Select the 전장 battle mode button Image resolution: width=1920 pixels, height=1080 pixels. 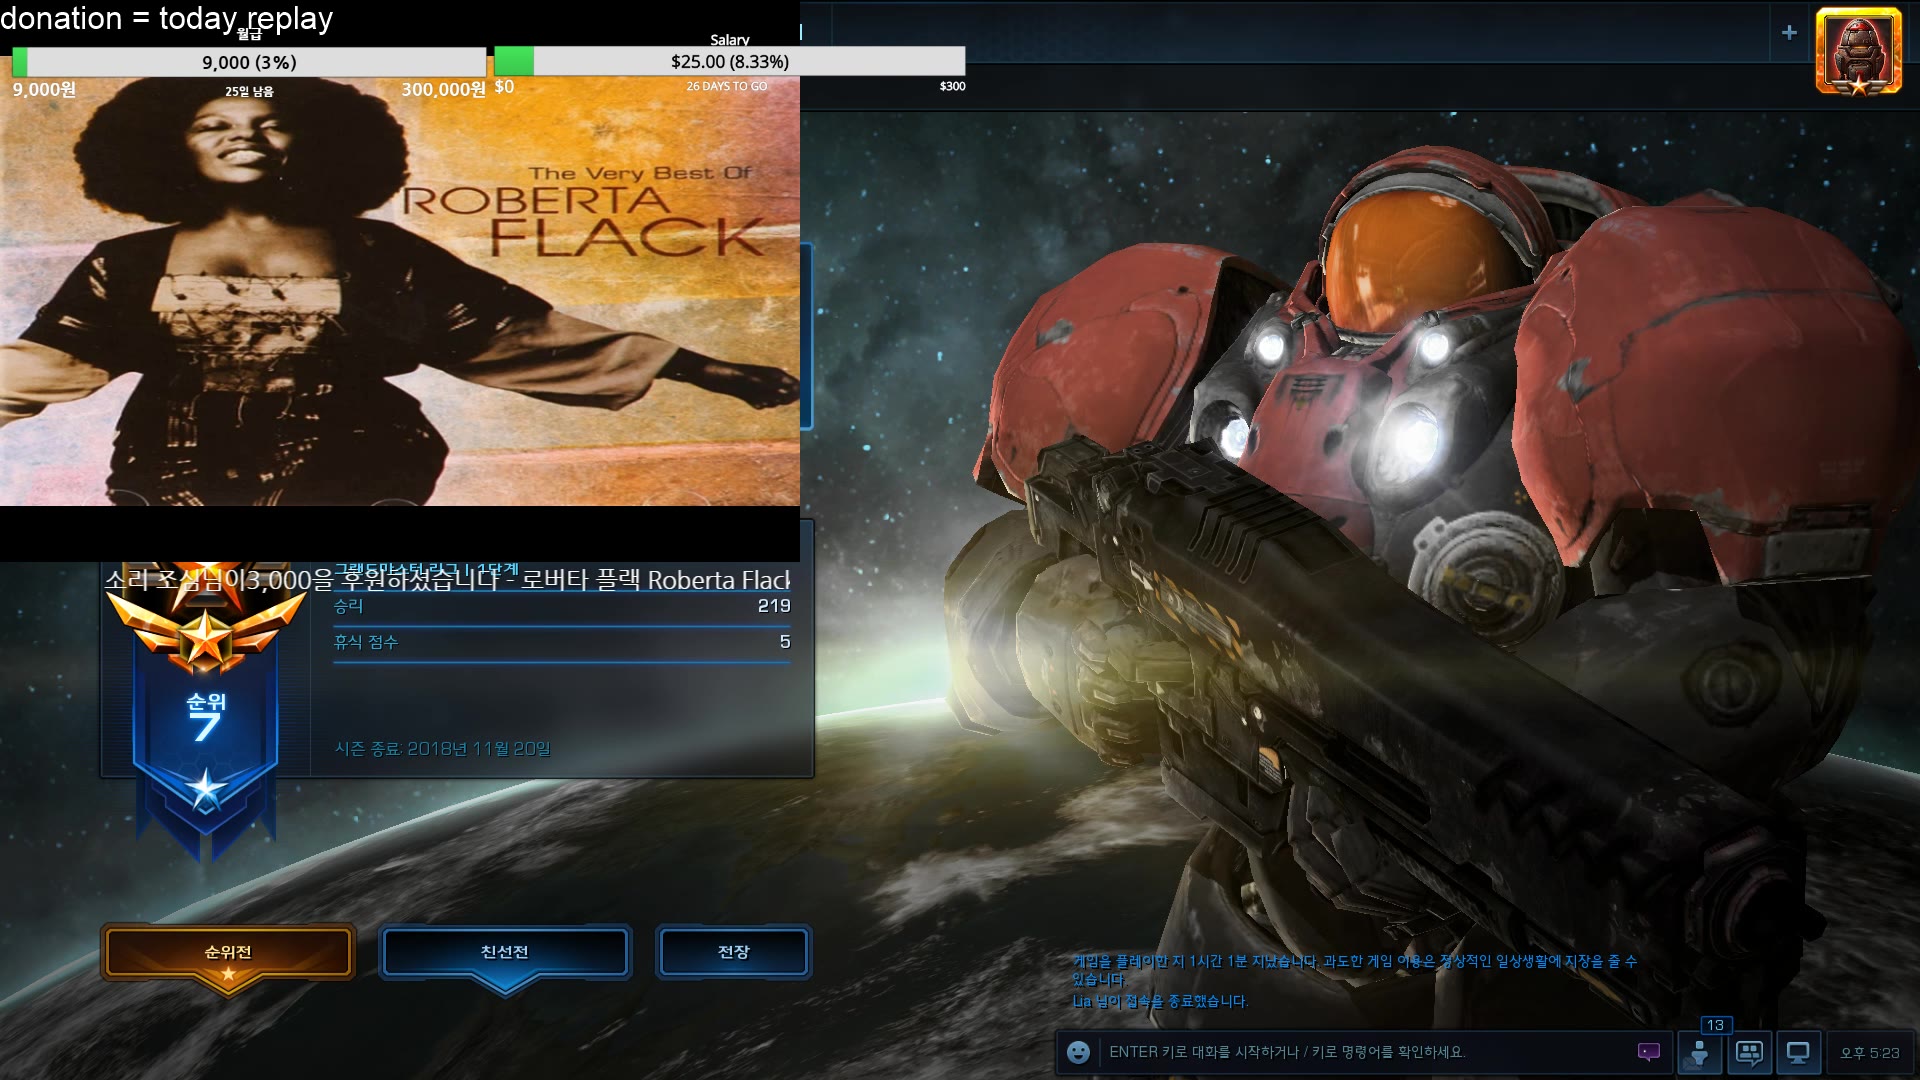tap(734, 952)
